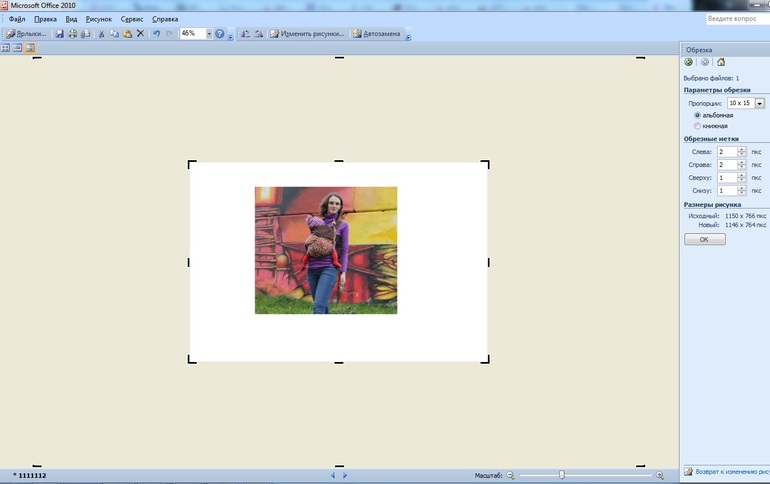Image resolution: width=770 pixels, height=484 pixels.
Task: Open the Рисунок menu
Action: (x=99, y=19)
